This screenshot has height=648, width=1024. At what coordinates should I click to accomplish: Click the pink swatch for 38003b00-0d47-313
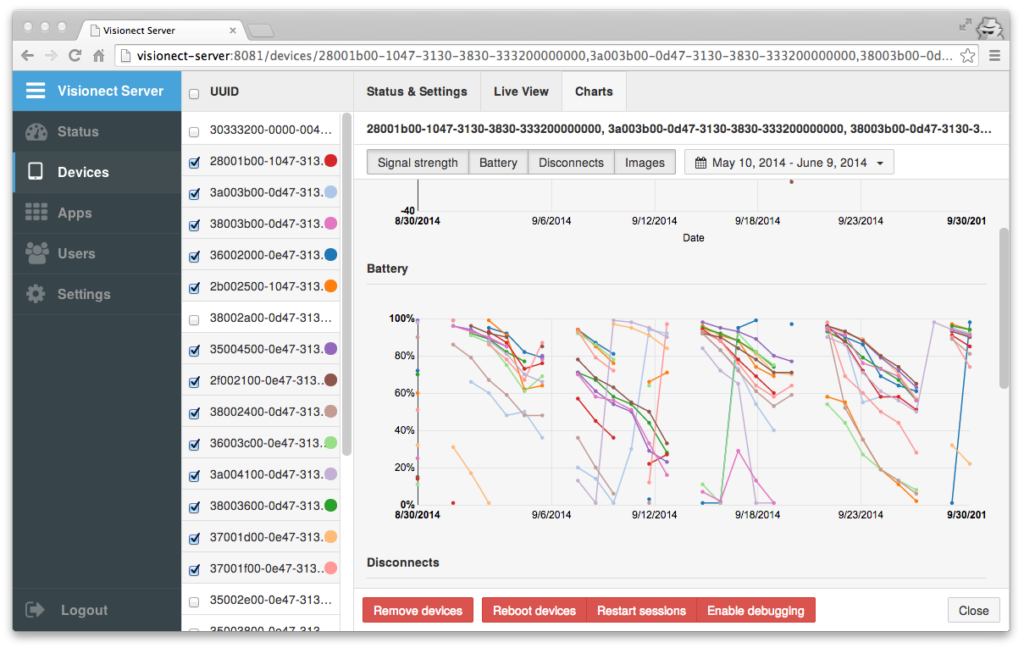point(331,223)
